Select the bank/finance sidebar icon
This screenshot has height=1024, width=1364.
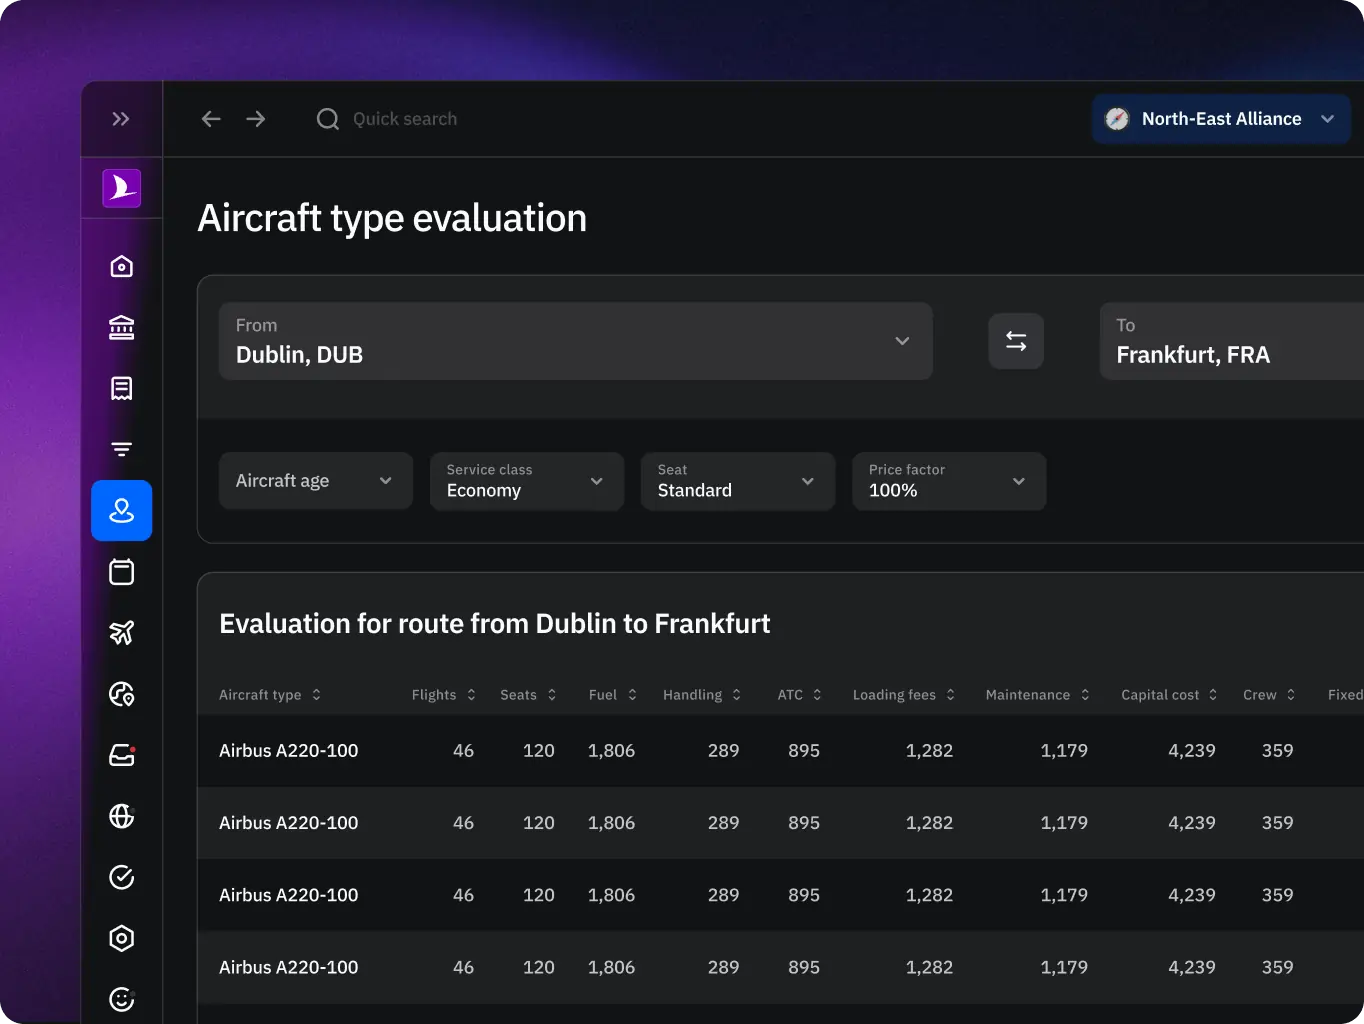121,327
